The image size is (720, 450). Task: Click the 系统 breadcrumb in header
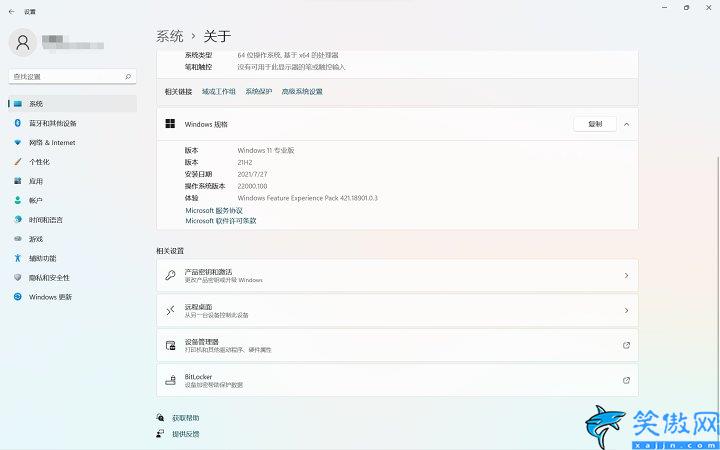(170, 36)
